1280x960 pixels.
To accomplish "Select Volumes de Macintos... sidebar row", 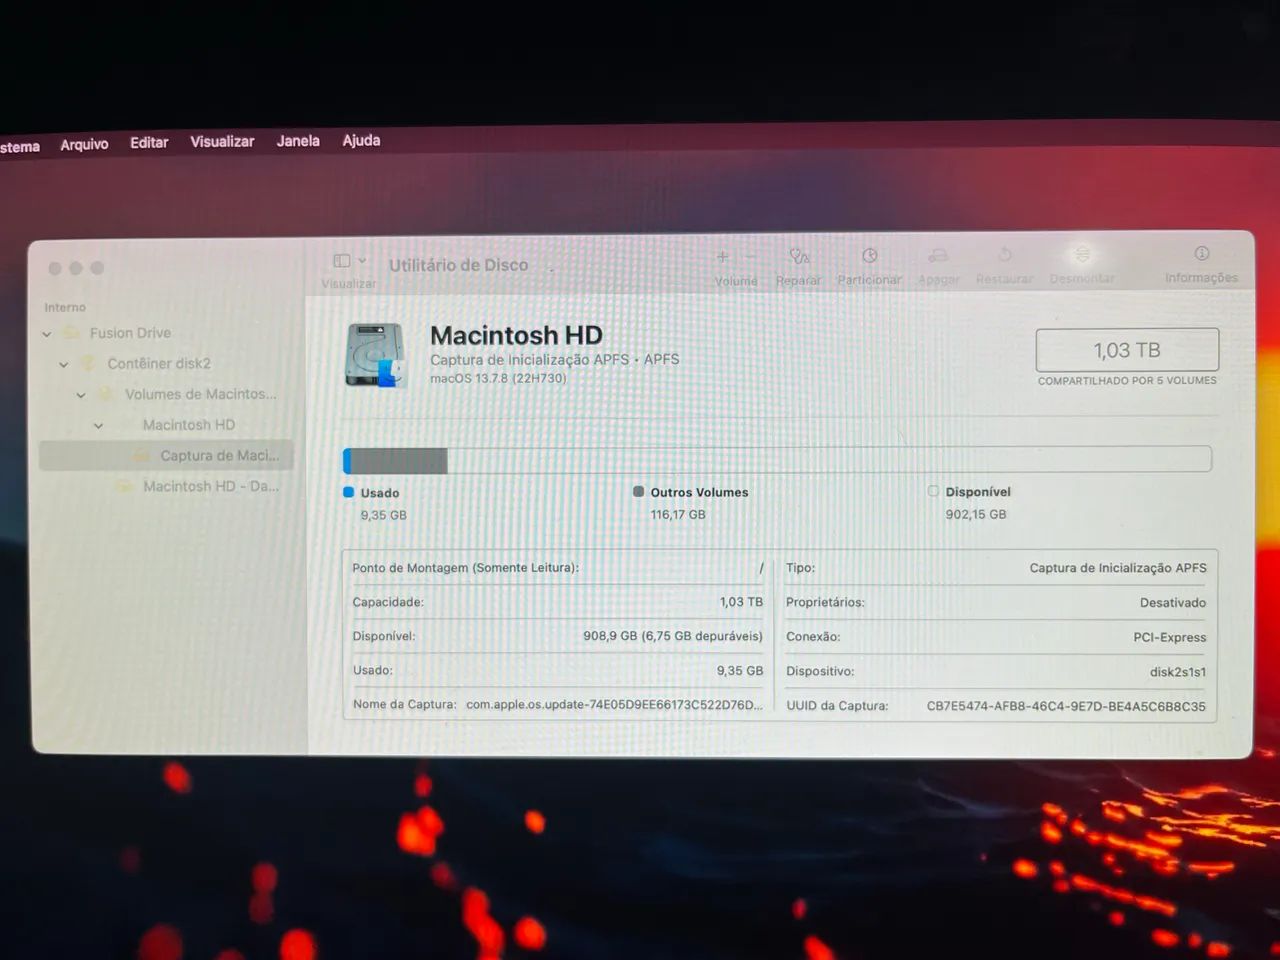I will click(166, 394).
